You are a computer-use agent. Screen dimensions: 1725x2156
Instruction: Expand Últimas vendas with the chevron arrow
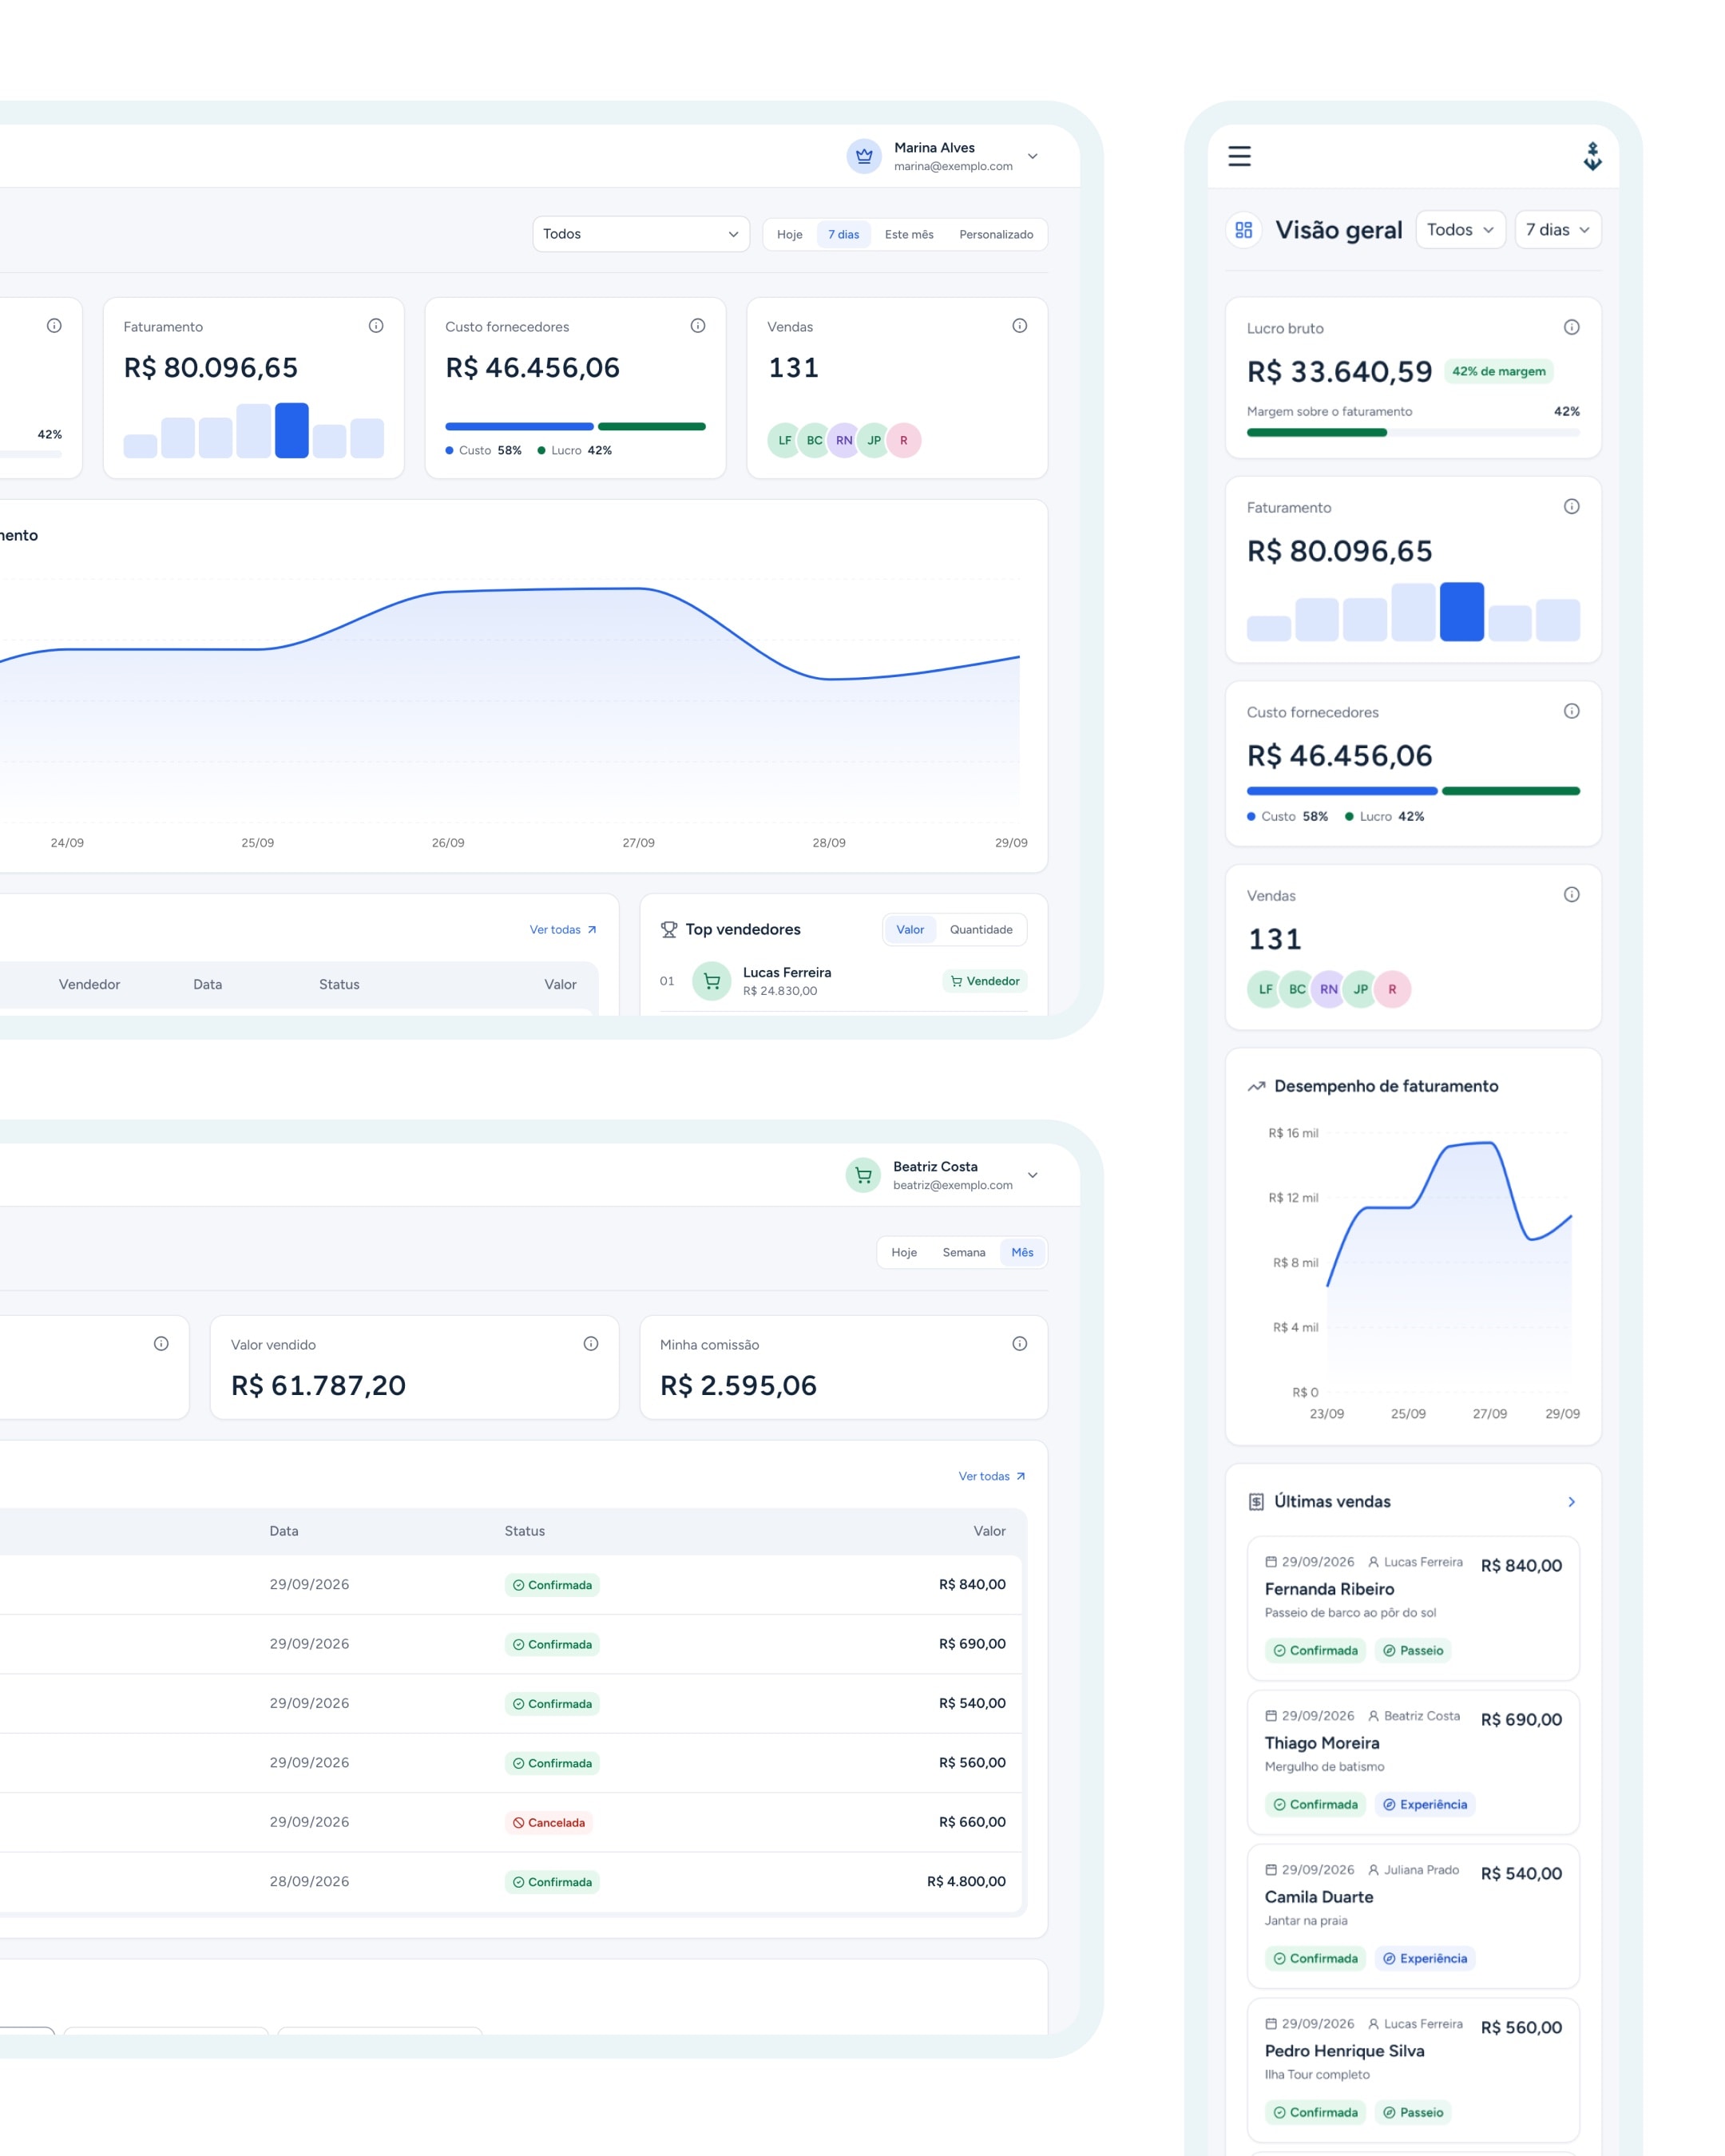coord(1571,1502)
